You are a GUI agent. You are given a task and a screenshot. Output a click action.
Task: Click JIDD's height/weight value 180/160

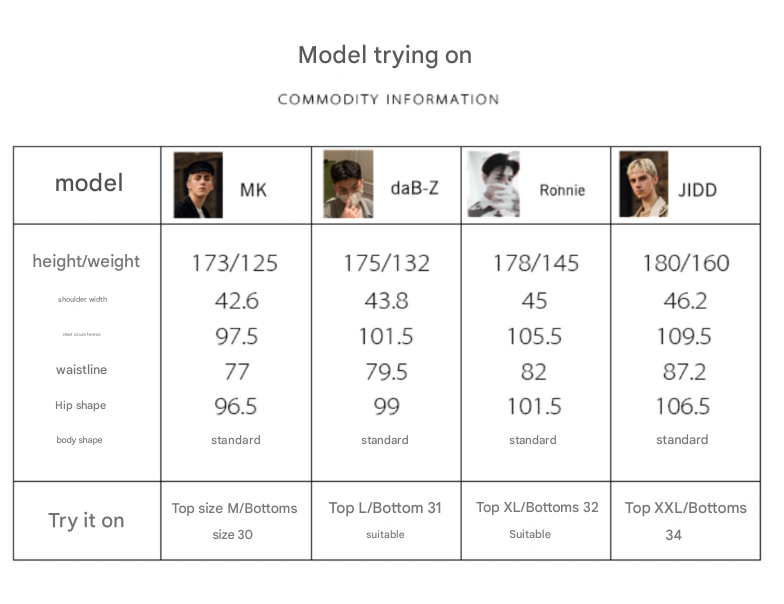pyautogui.click(x=686, y=264)
